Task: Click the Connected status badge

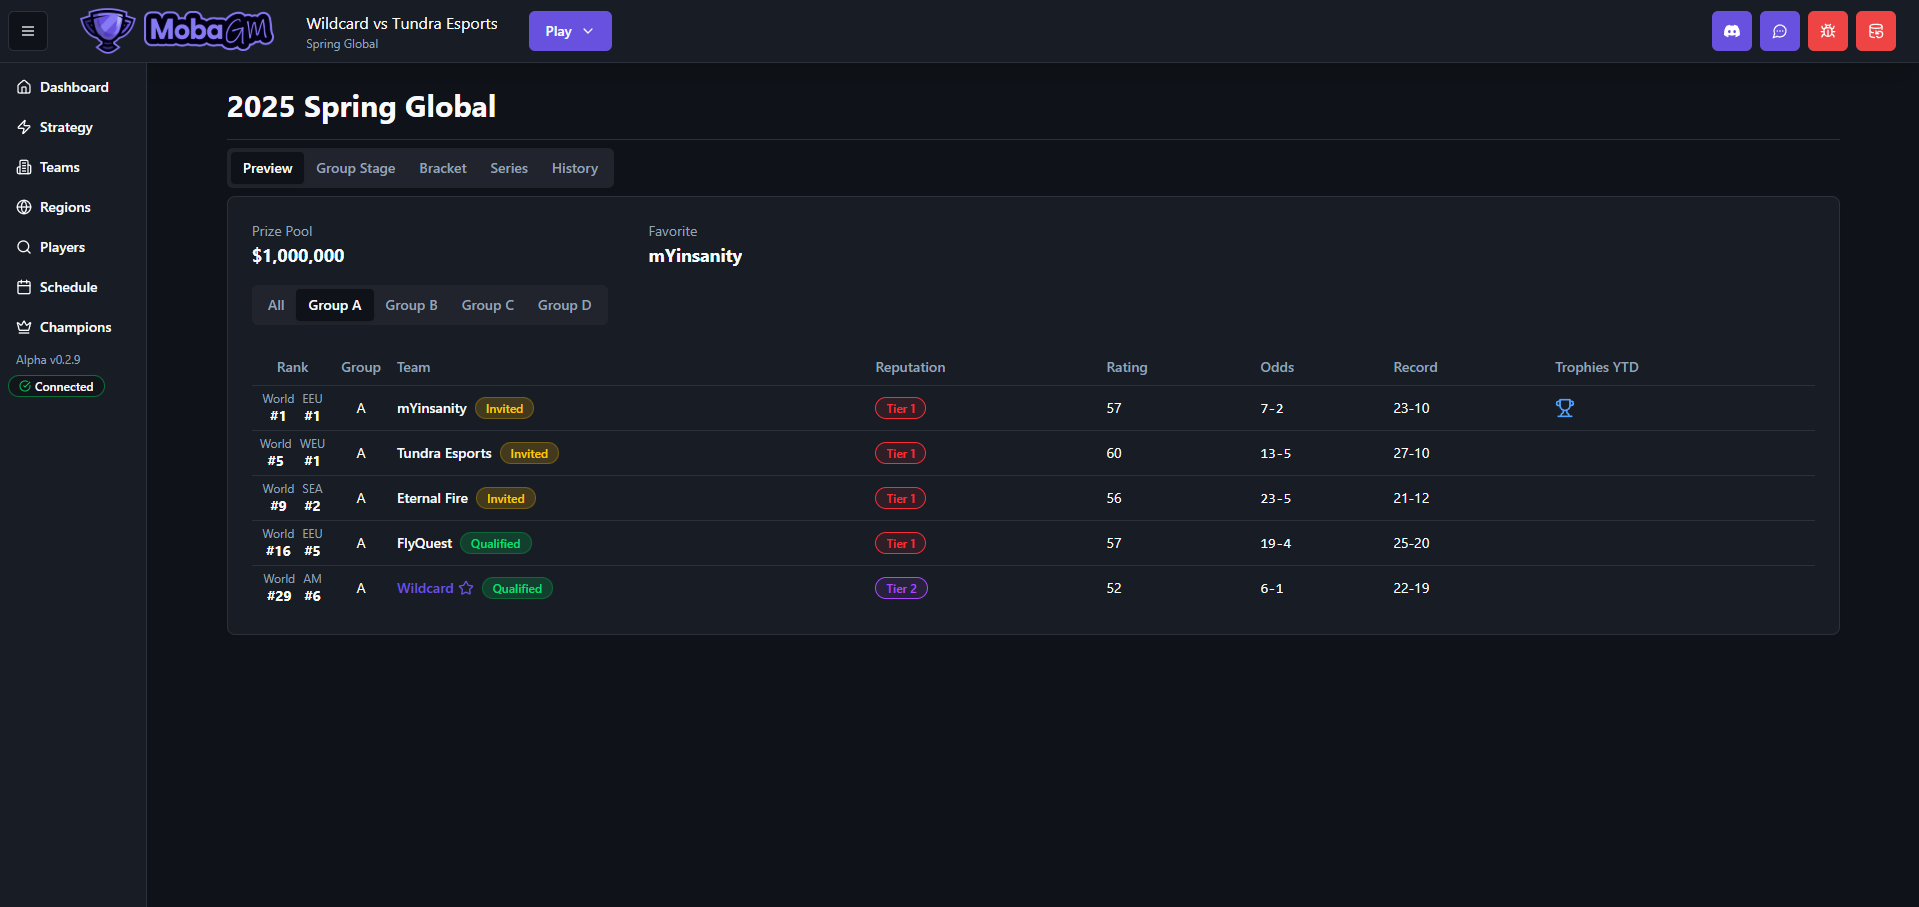Action: pos(57,387)
